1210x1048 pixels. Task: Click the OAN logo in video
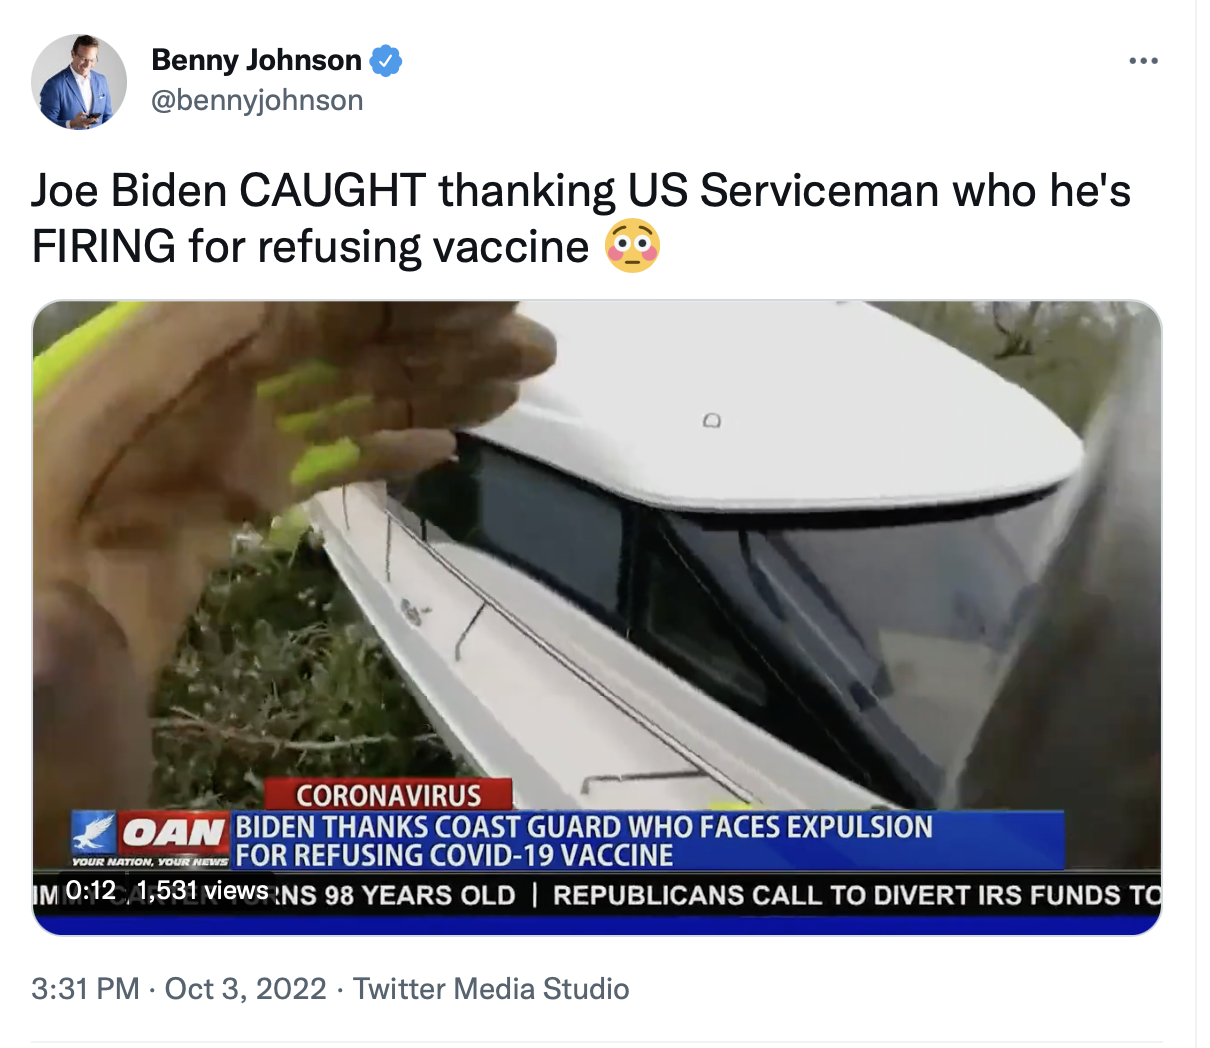coord(151,839)
